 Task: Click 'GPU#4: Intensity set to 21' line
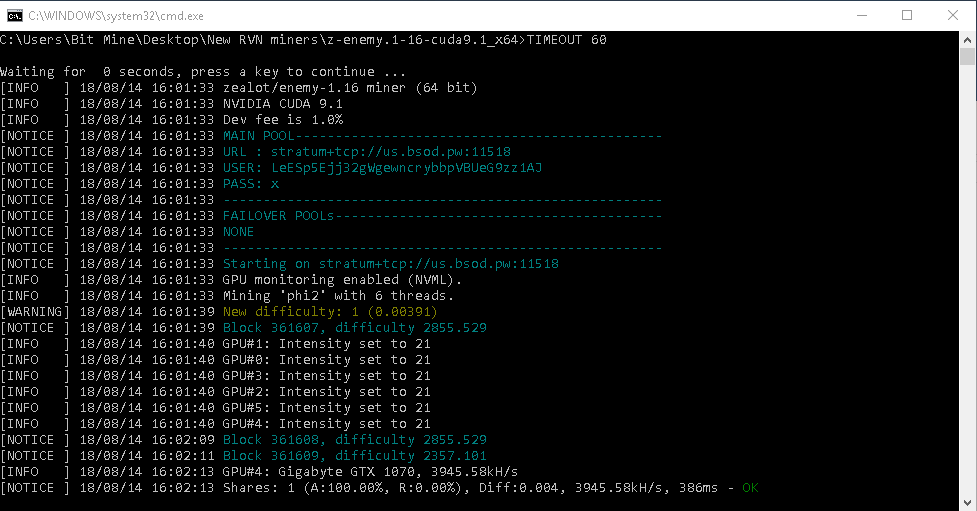click(326, 424)
